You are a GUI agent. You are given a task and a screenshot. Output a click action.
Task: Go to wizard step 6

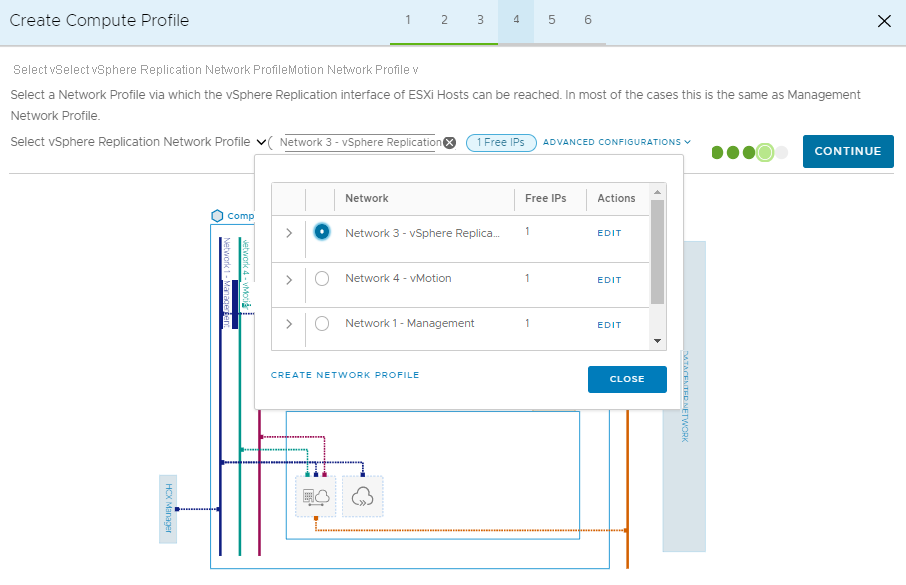[588, 20]
